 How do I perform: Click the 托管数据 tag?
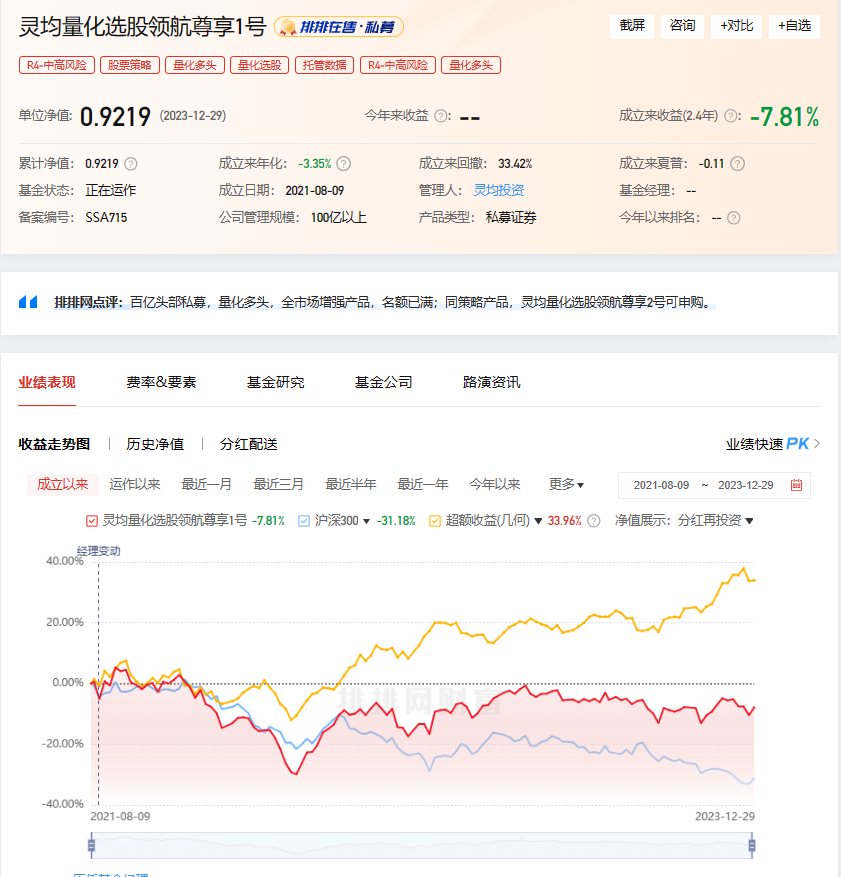point(324,65)
